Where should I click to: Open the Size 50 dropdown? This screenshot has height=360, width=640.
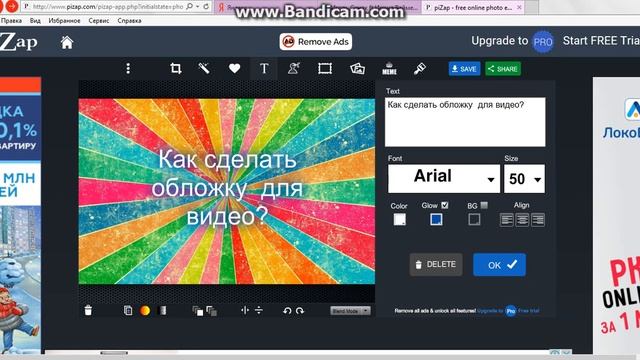524,178
